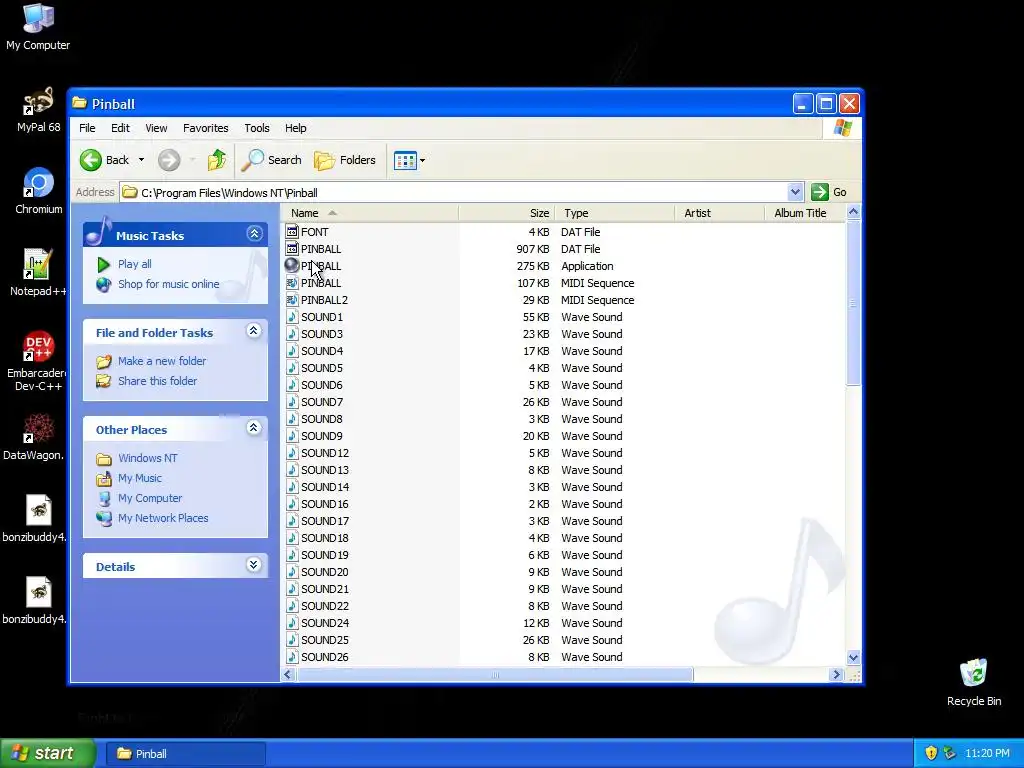The width and height of the screenshot is (1024, 768).
Task: Open the View menu
Action: (x=156, y=128)
